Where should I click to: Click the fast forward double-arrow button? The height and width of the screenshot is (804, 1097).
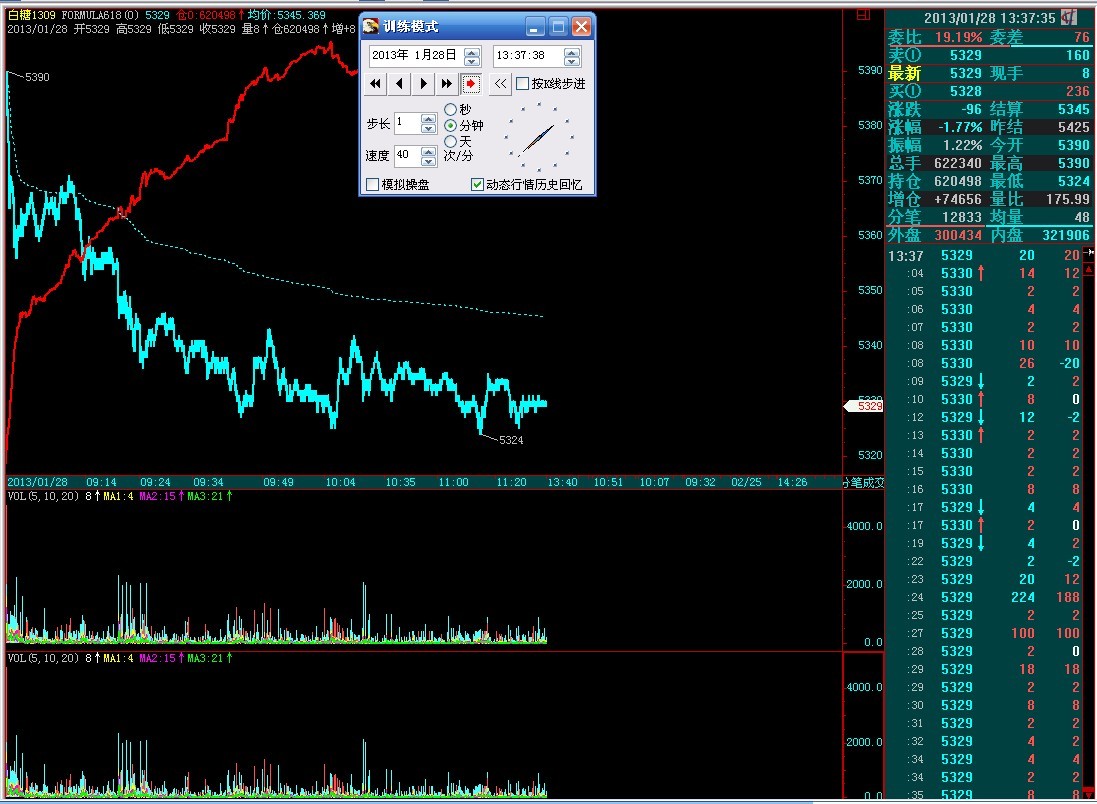(447, 84)
